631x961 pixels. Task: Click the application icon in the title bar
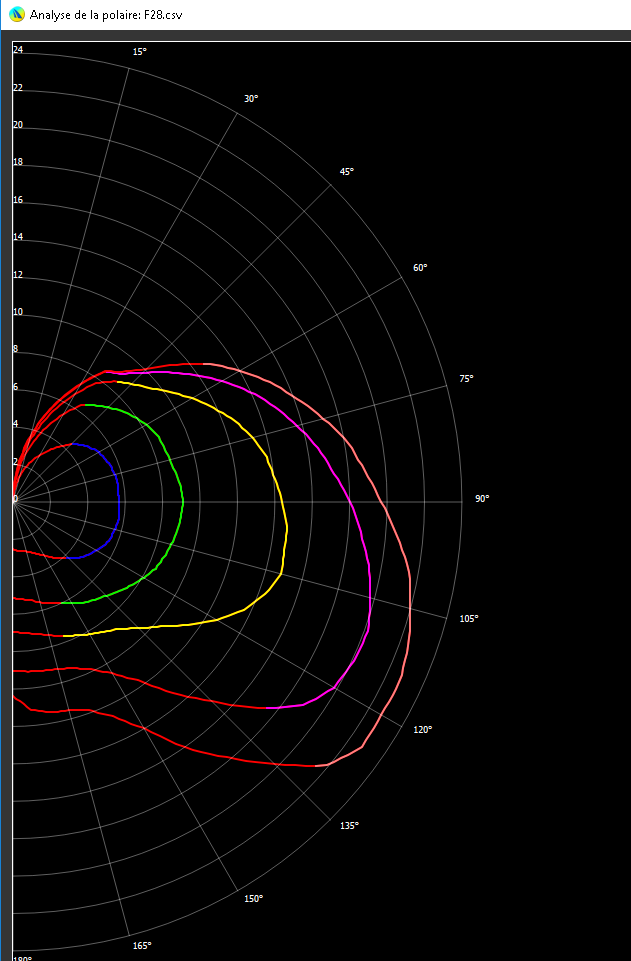point(17,13)
